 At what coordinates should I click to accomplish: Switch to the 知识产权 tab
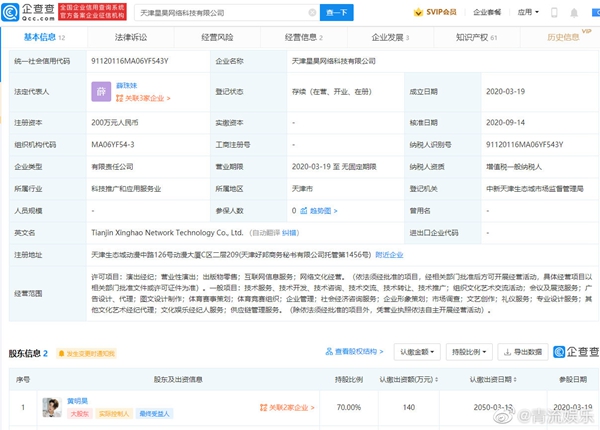[477, 37]
